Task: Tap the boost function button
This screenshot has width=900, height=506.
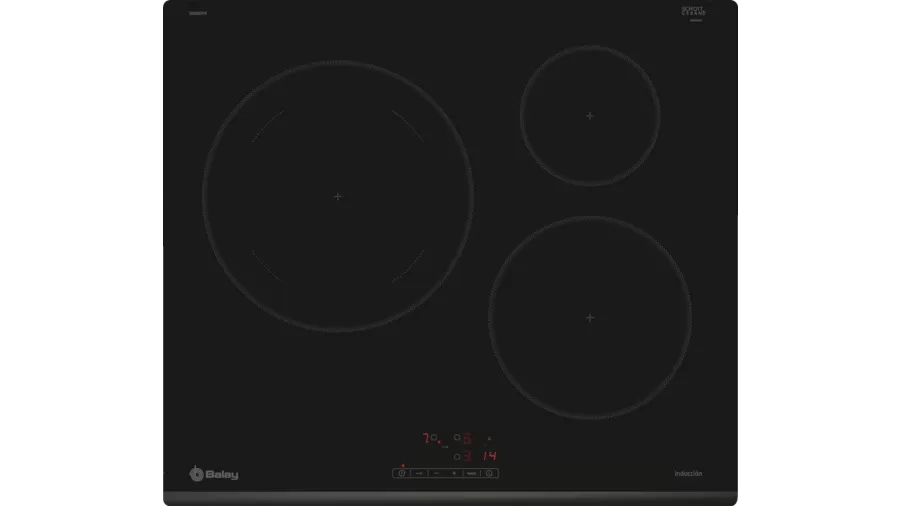Action: click(x=471, y=473)
